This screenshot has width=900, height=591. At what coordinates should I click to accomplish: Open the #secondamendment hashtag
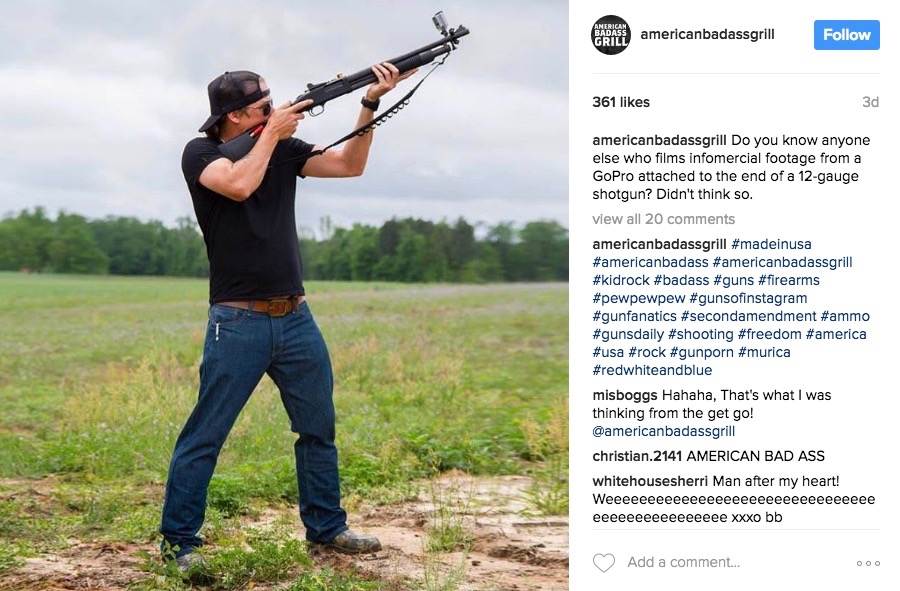click(x=748, y=316)
